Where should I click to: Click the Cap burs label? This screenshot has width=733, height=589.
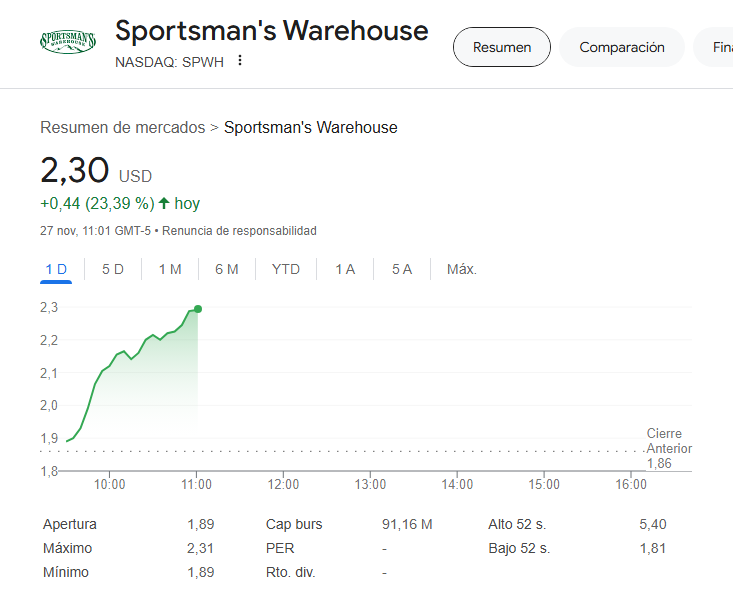click(x=294, y=524)
